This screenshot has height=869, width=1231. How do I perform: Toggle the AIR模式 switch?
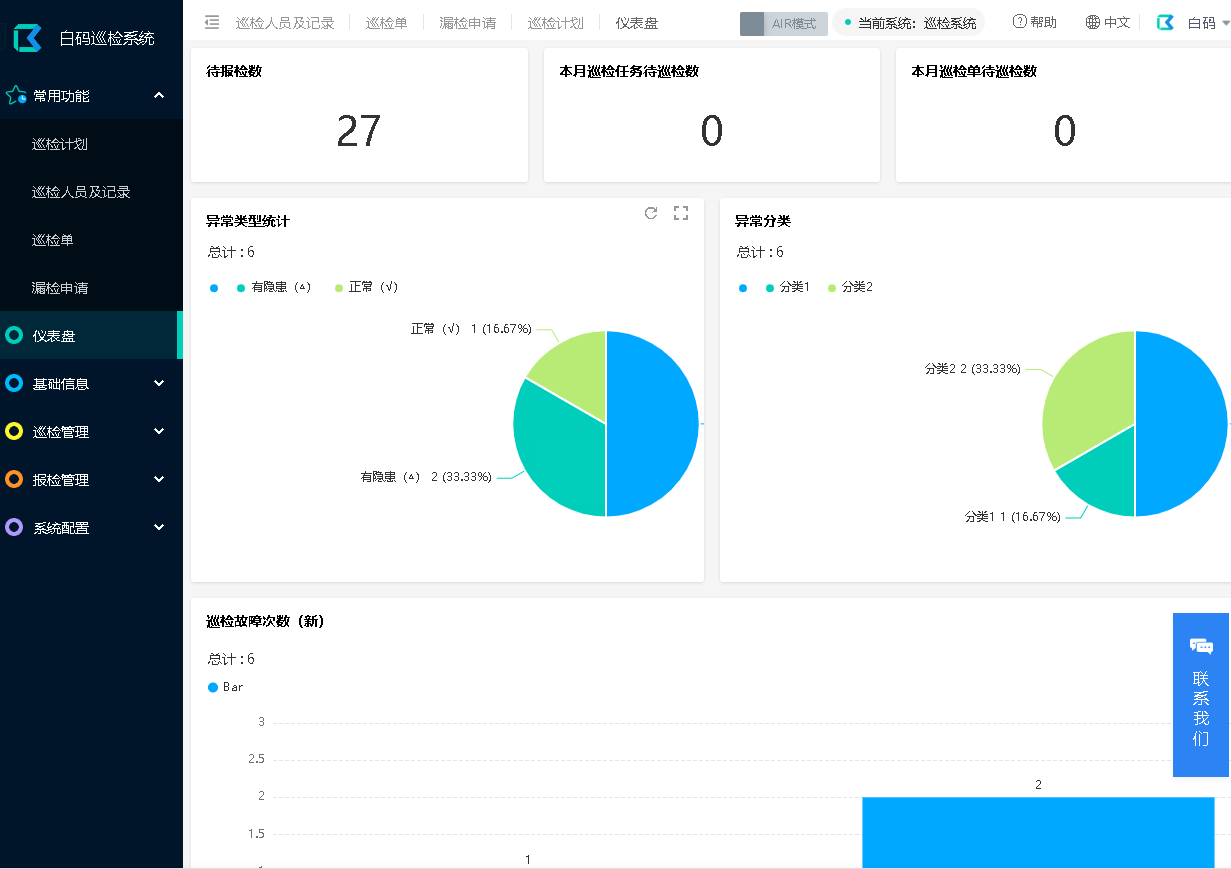point(784,24)
